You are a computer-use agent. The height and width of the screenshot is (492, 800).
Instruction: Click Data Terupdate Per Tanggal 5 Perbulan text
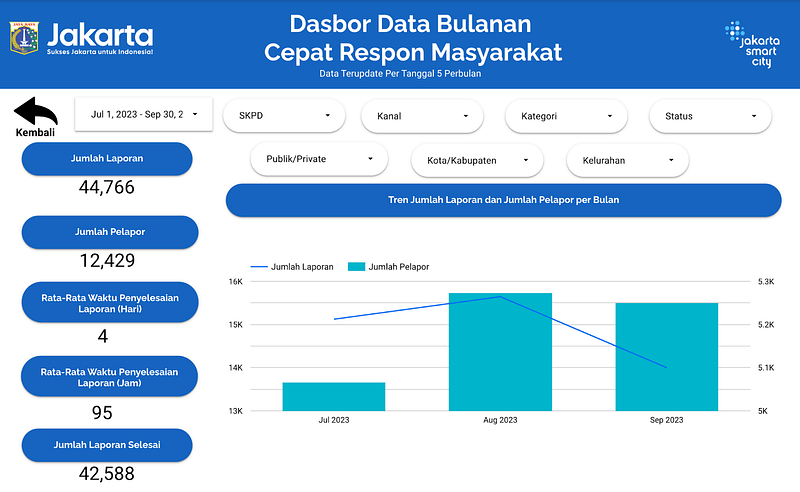[400, 73]
